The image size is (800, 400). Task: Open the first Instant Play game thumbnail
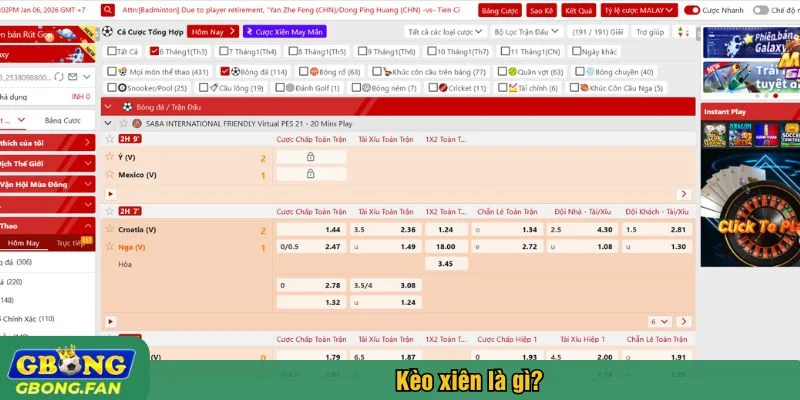pos(715,135)
